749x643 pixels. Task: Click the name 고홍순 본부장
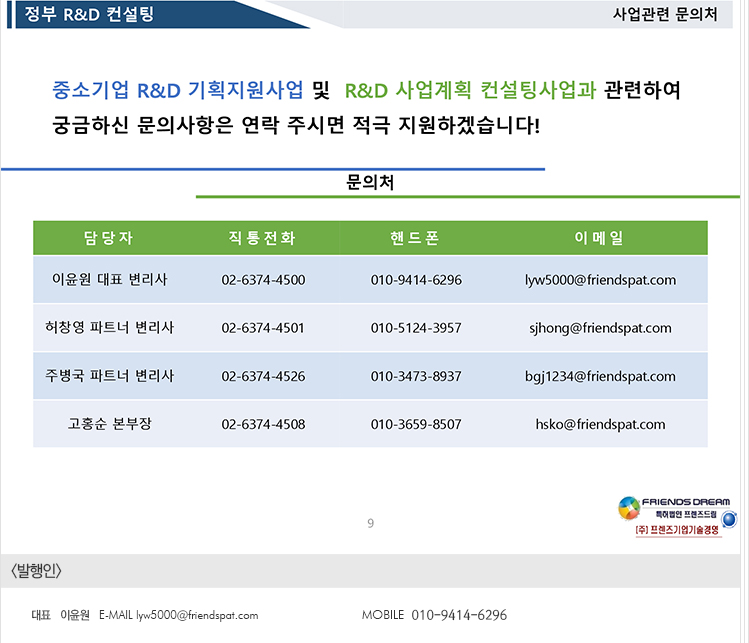[x=109, y=424]
